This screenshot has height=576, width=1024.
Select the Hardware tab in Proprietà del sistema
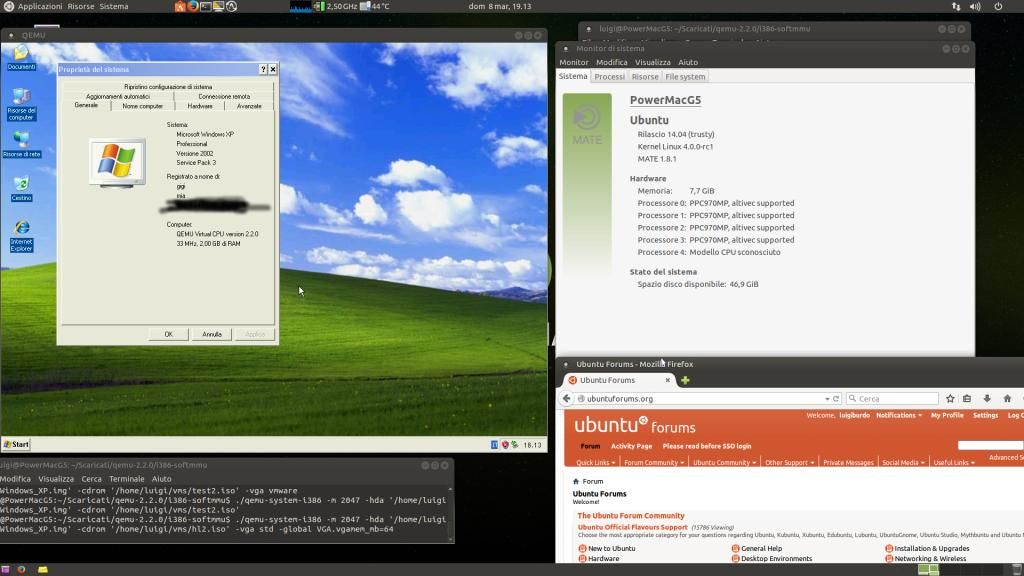pos(200,106)
